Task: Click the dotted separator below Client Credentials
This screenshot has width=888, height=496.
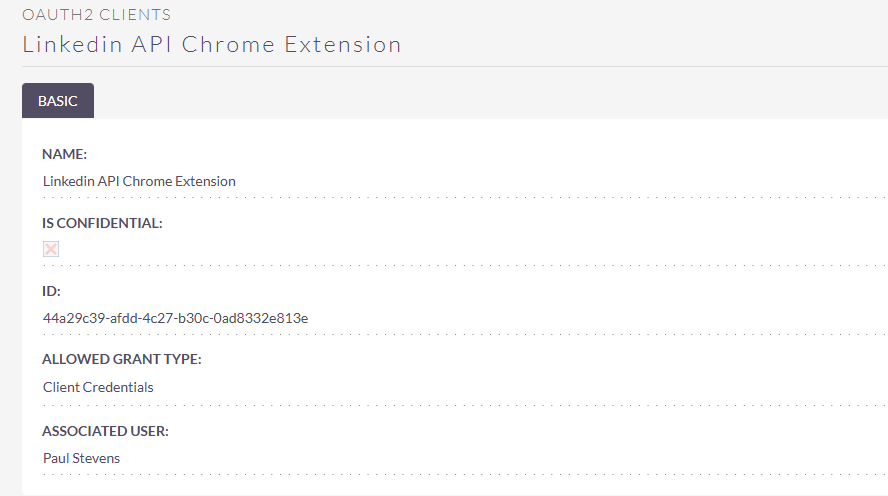Action: (465, 405)
